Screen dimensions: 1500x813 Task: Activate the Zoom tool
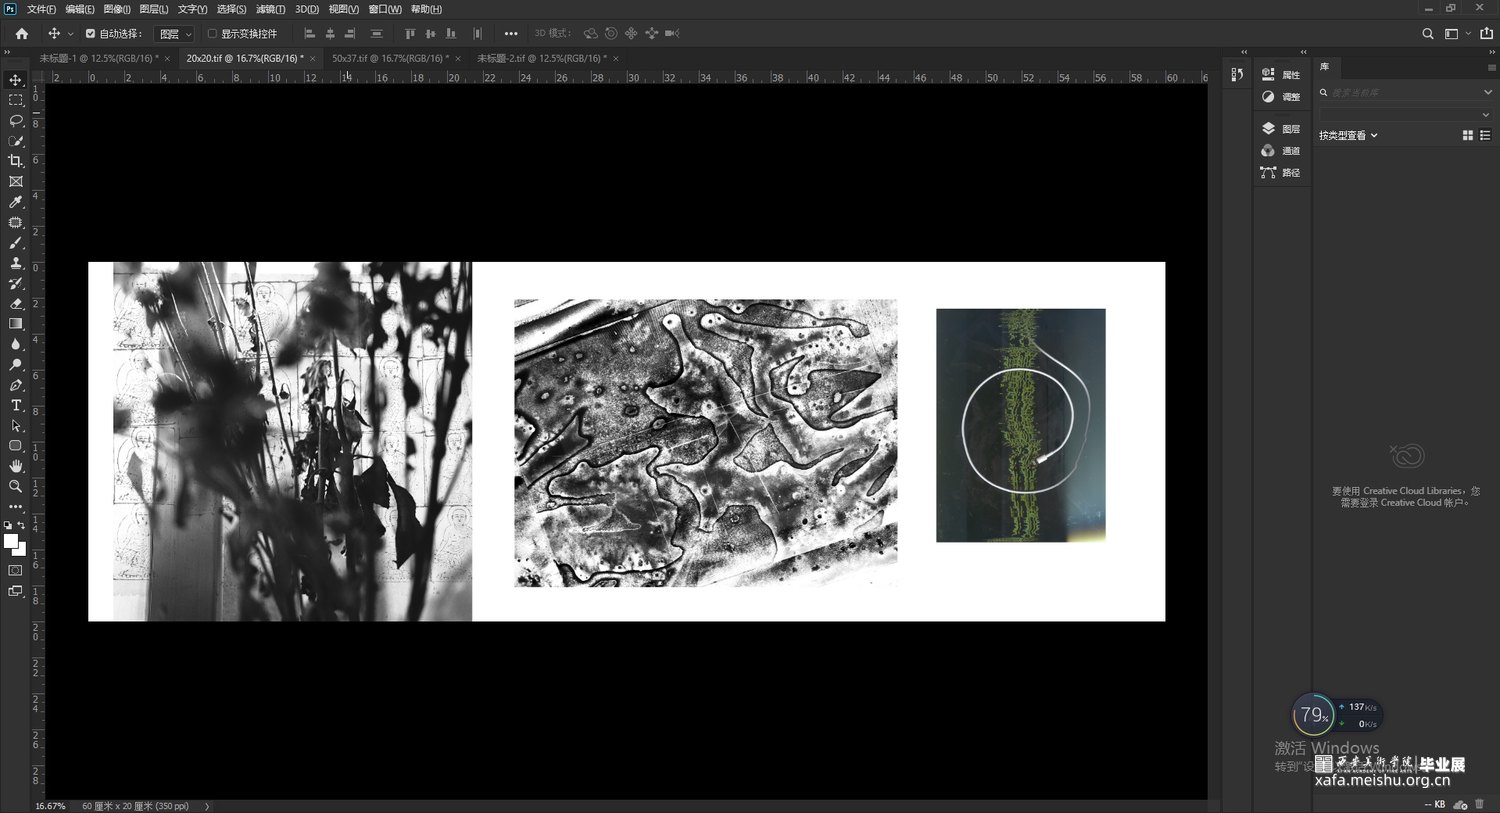click(x=15, y=486)
